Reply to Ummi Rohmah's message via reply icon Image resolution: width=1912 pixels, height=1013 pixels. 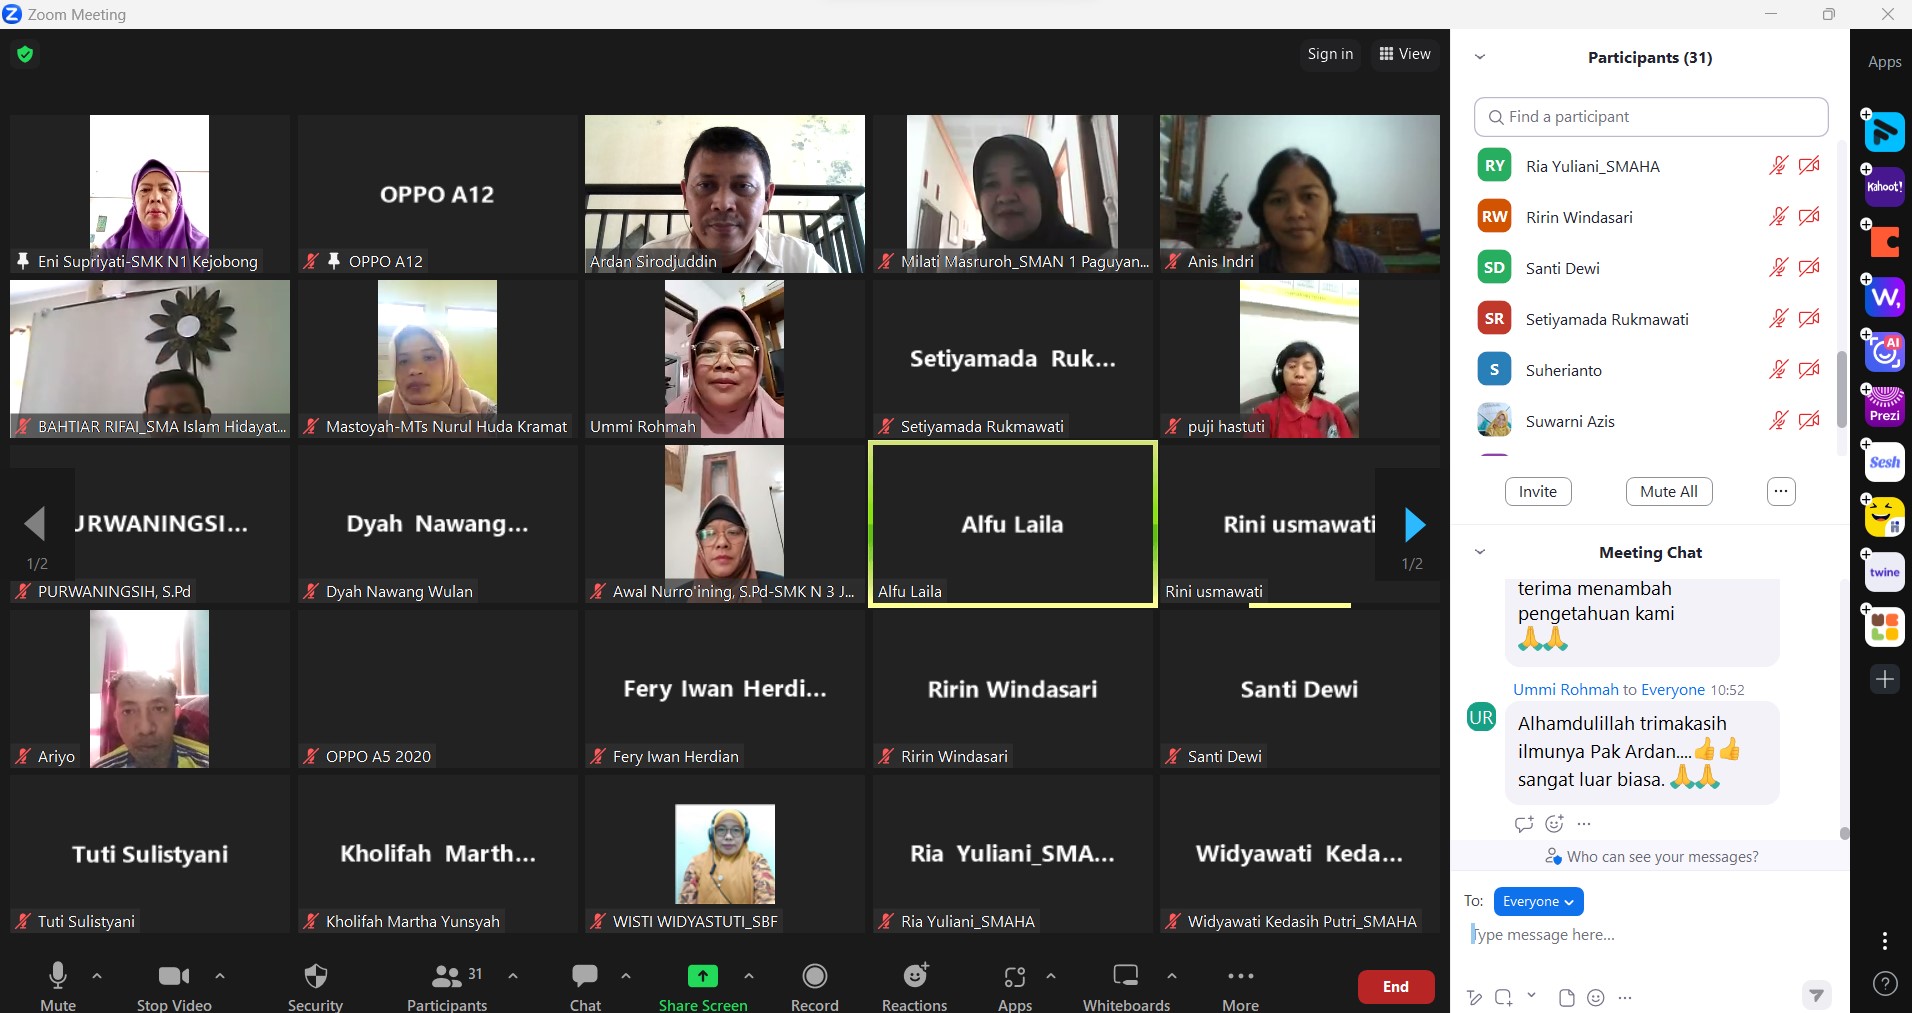1524,824
